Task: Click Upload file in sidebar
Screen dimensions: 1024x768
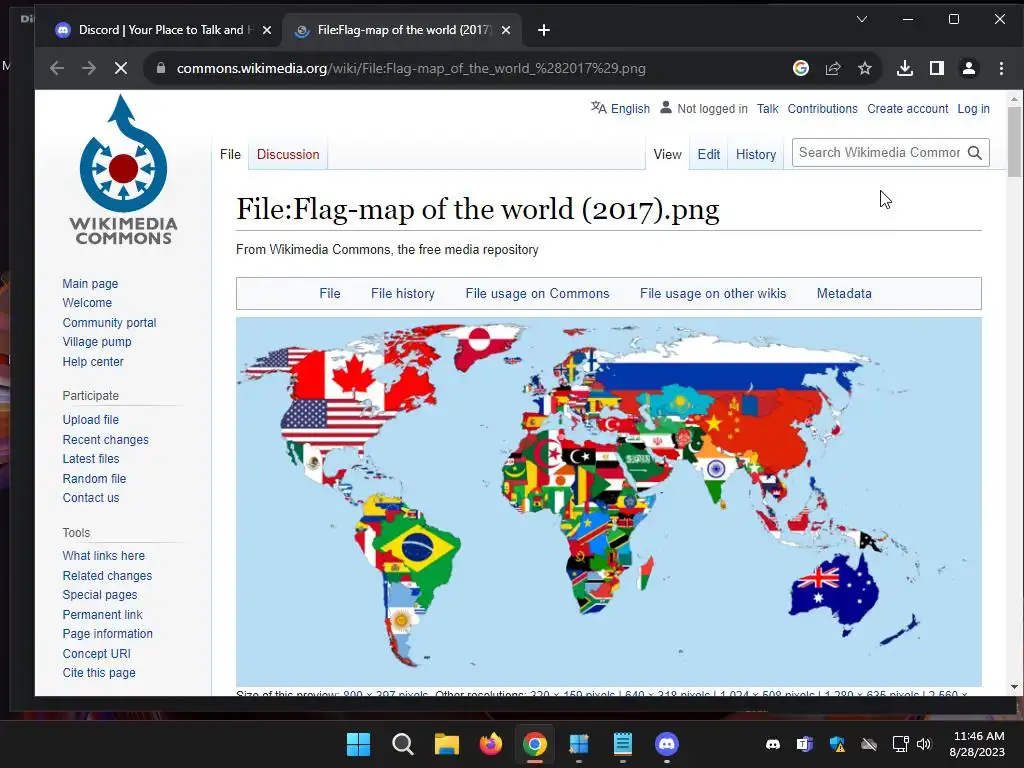Action: click(x=91, y=419)
